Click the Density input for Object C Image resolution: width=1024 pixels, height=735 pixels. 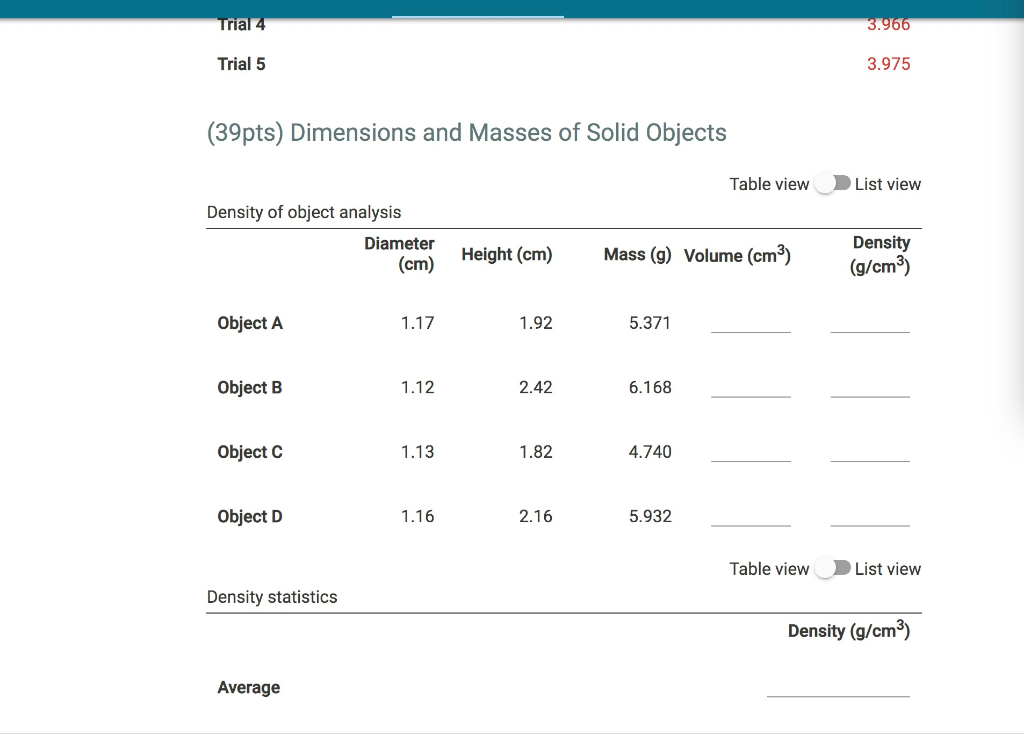[x=870, y=457]
